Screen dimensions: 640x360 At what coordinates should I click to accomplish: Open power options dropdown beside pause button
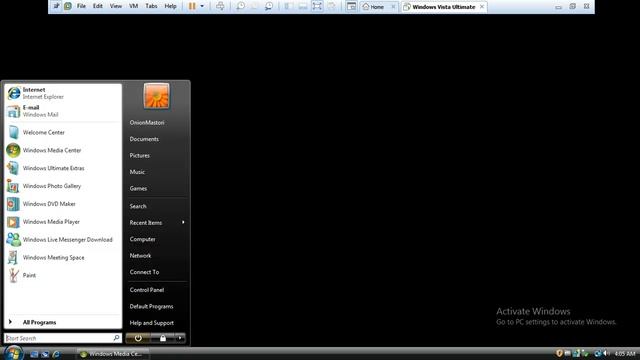click(202, 6)
